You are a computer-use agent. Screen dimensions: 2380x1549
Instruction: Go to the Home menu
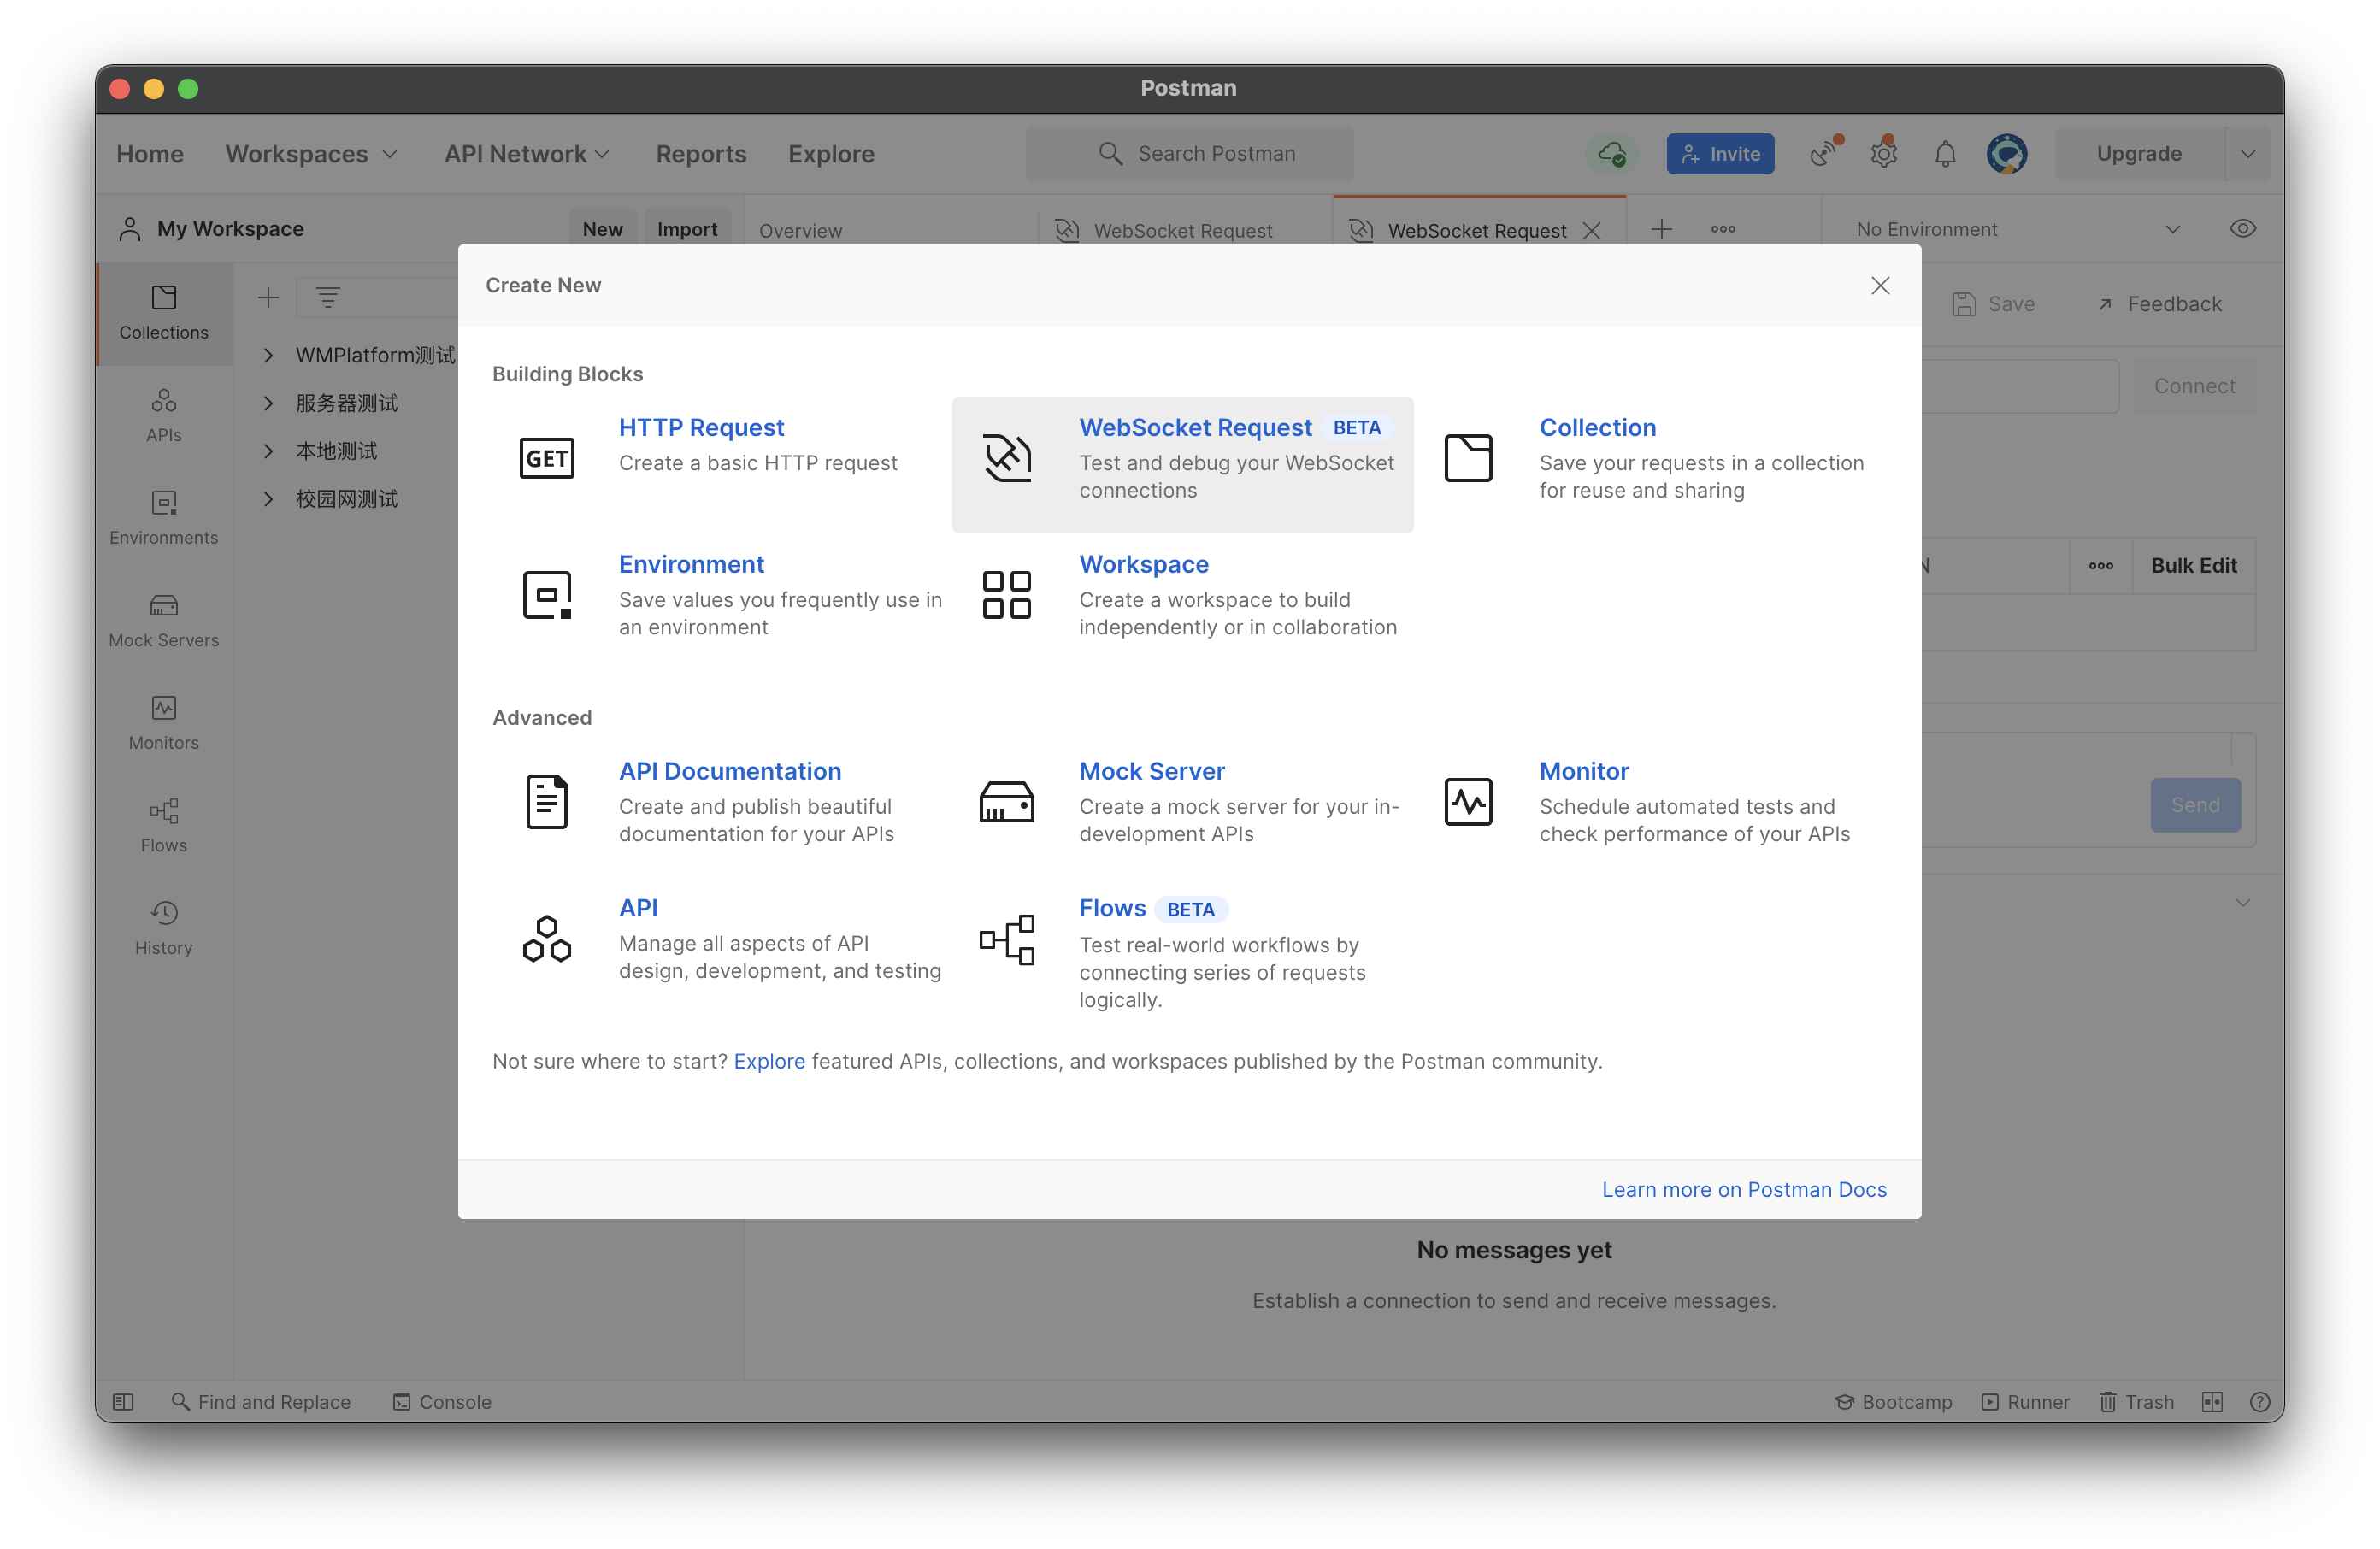pyautogui.click(x=150, y=154)
